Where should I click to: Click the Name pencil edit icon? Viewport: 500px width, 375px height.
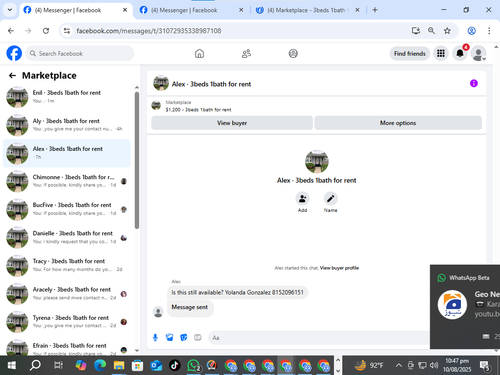point(330,199)
